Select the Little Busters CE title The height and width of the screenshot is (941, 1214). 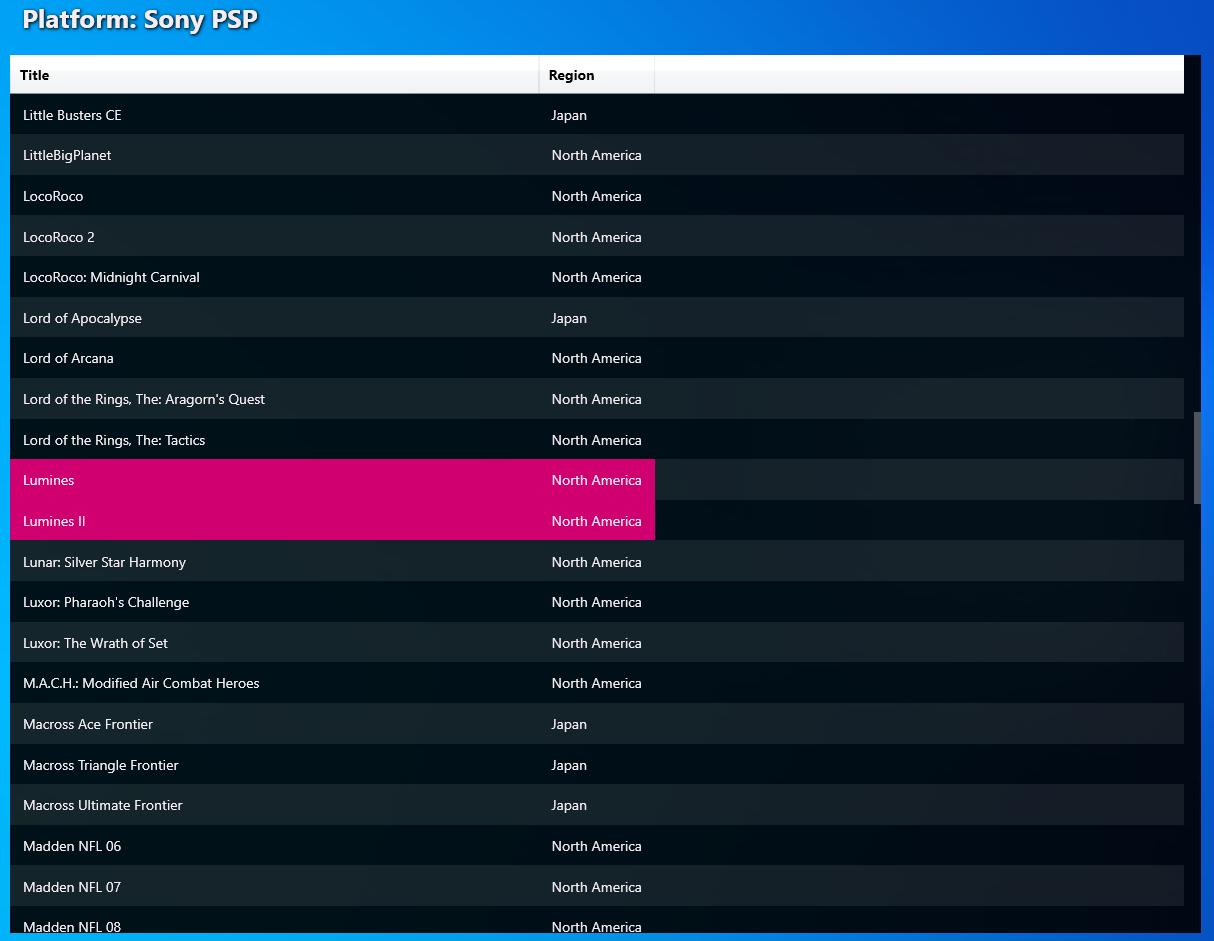coord(72,115)
